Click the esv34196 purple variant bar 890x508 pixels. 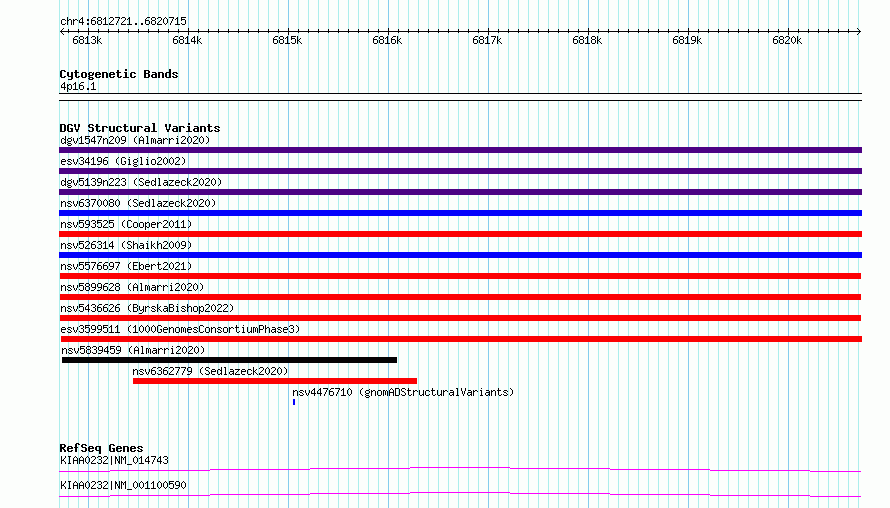click(460, 171)
